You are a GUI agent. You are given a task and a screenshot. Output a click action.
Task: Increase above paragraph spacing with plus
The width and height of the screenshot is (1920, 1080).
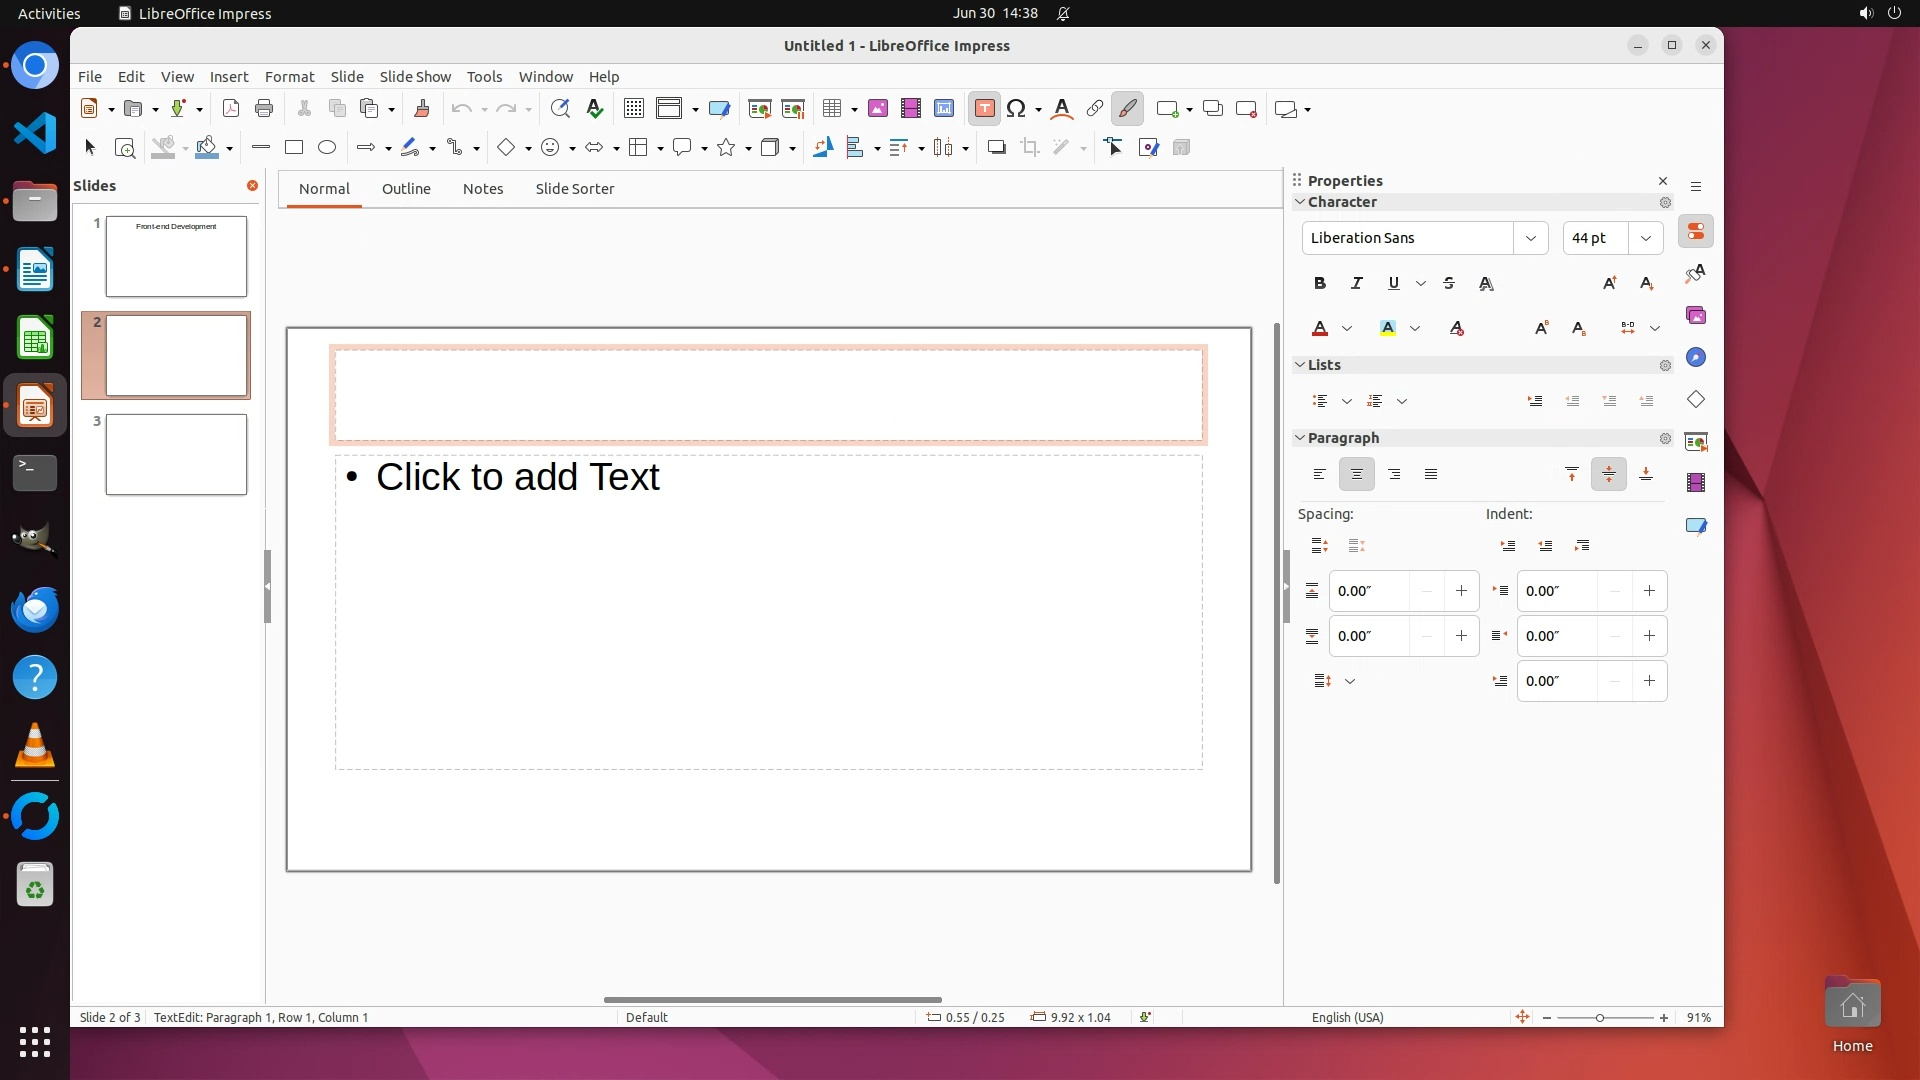[1461, 591]
